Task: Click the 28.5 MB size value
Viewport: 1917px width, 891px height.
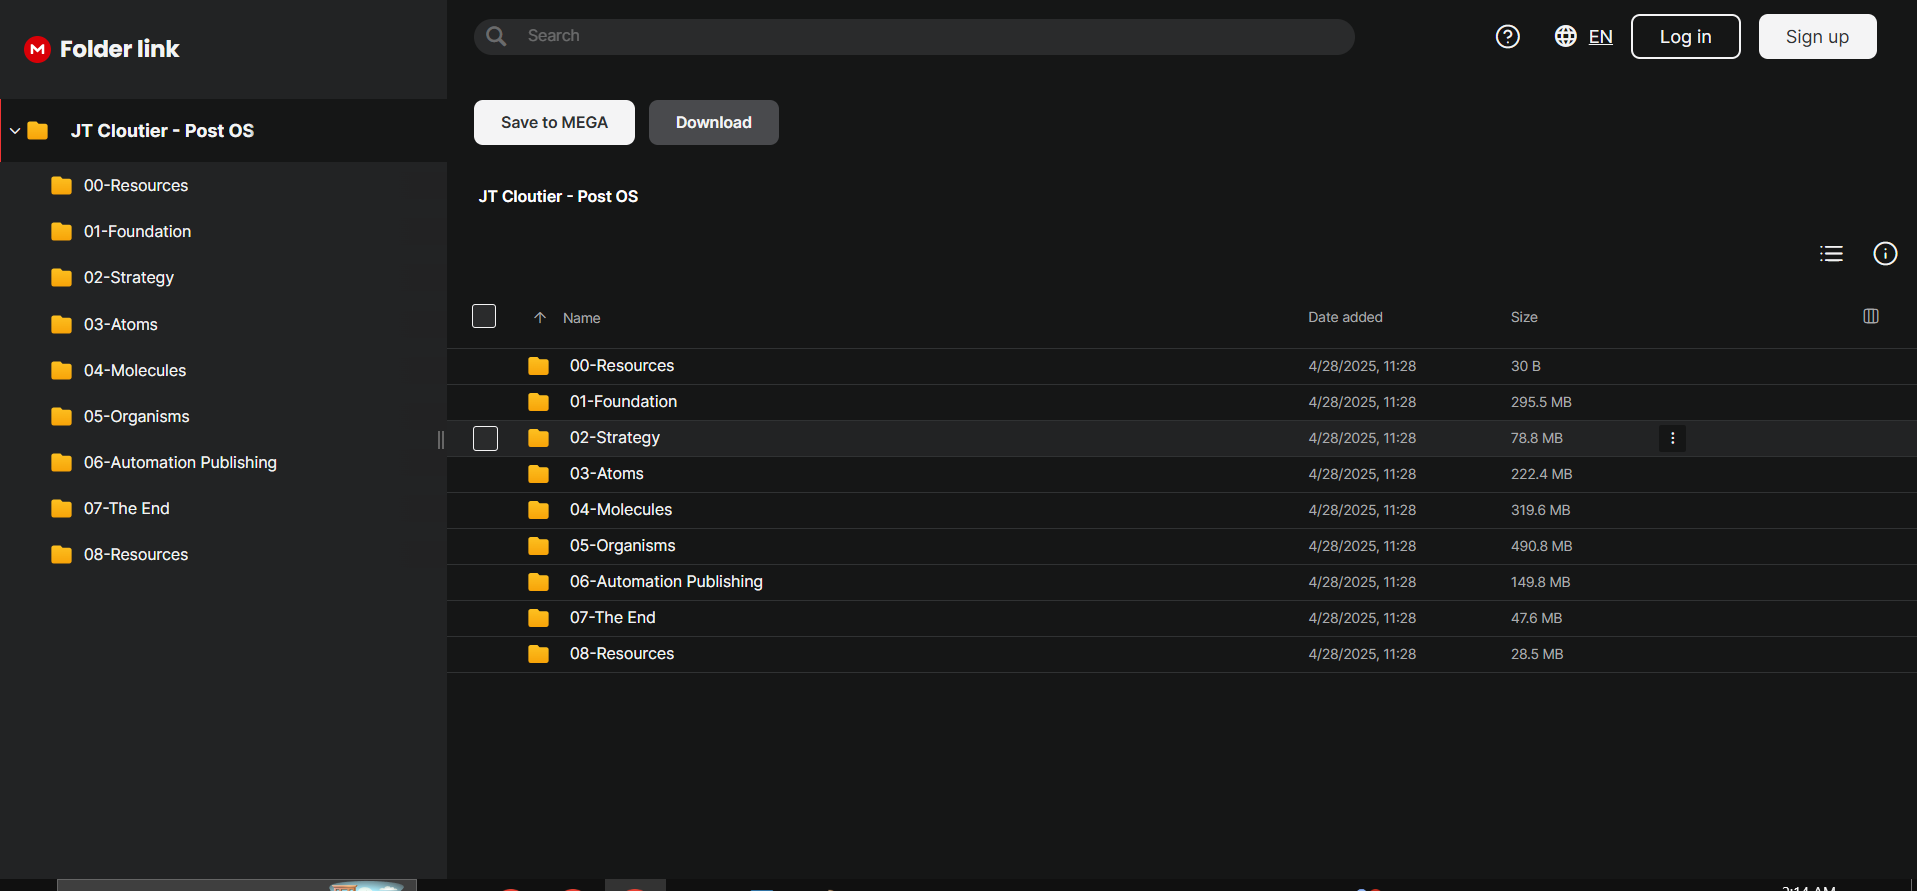Action: 1537,654
